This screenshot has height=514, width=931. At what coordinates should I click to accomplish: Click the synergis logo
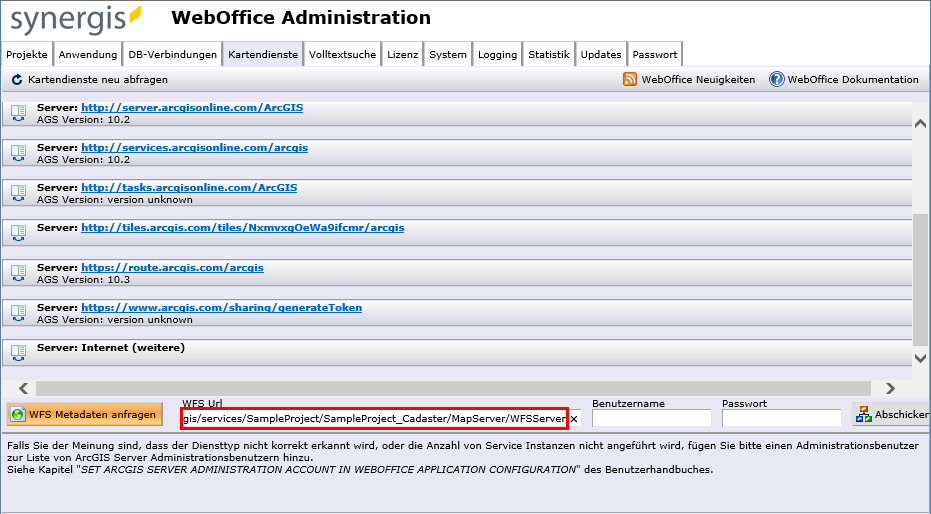coord(76,20)
